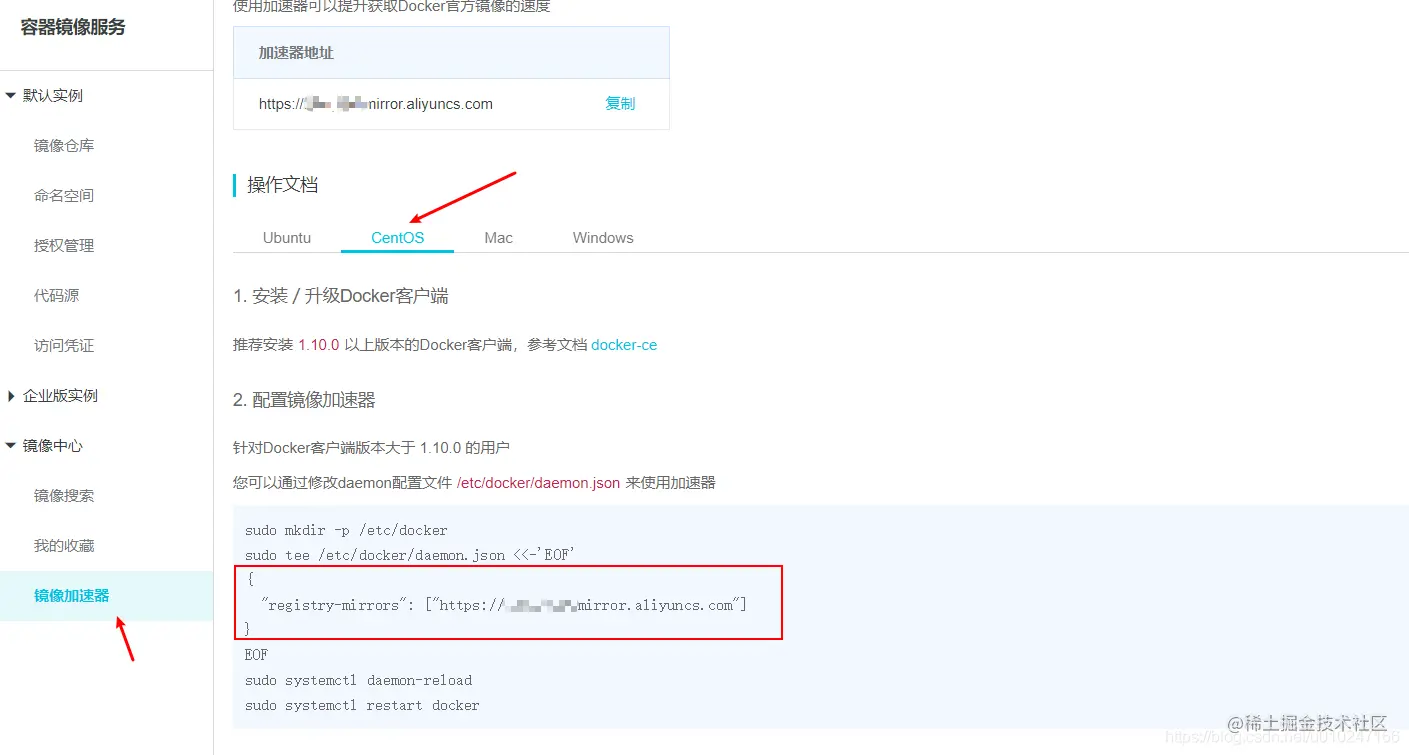
Task: Open 命名空间 in the sidebar
Action: pyautogui.click(x=62, y=195)
